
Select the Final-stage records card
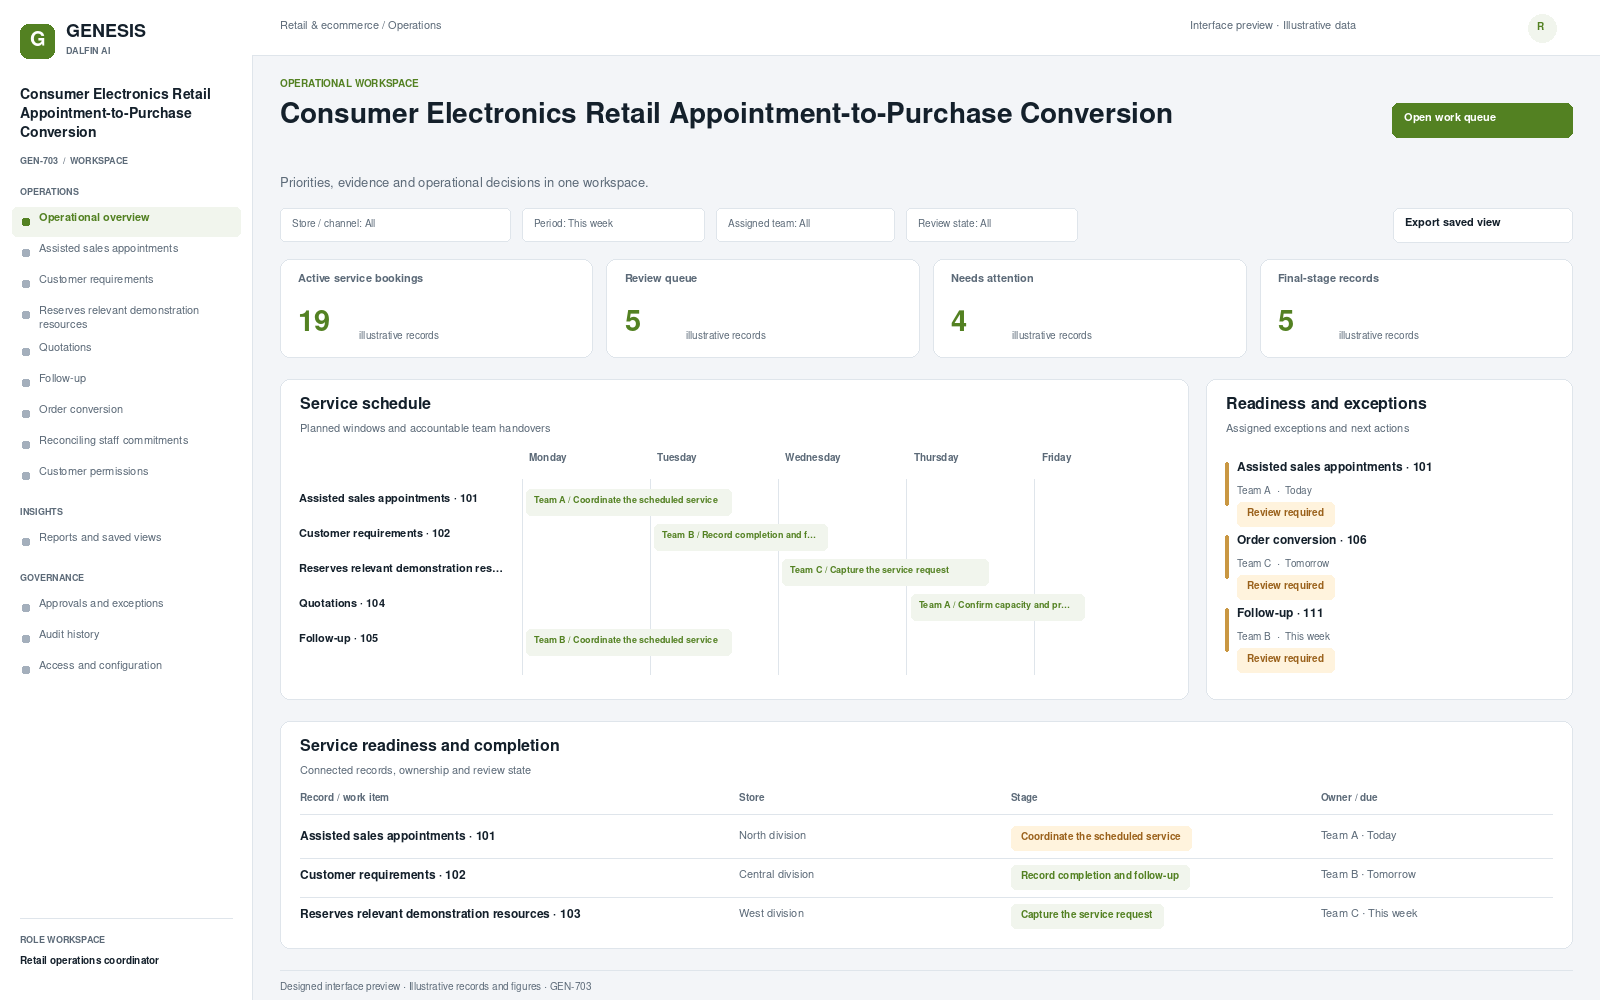pos(1416,308)
